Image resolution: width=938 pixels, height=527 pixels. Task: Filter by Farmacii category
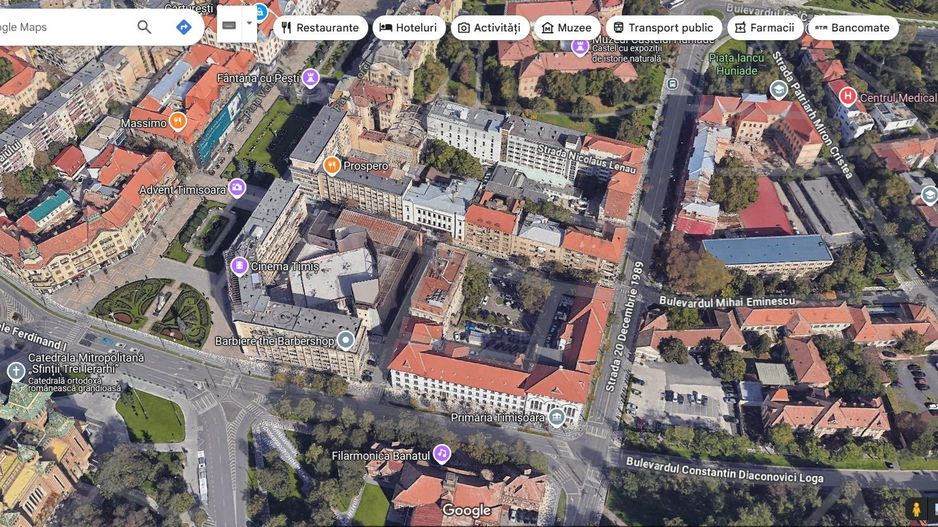pos(765,28)
